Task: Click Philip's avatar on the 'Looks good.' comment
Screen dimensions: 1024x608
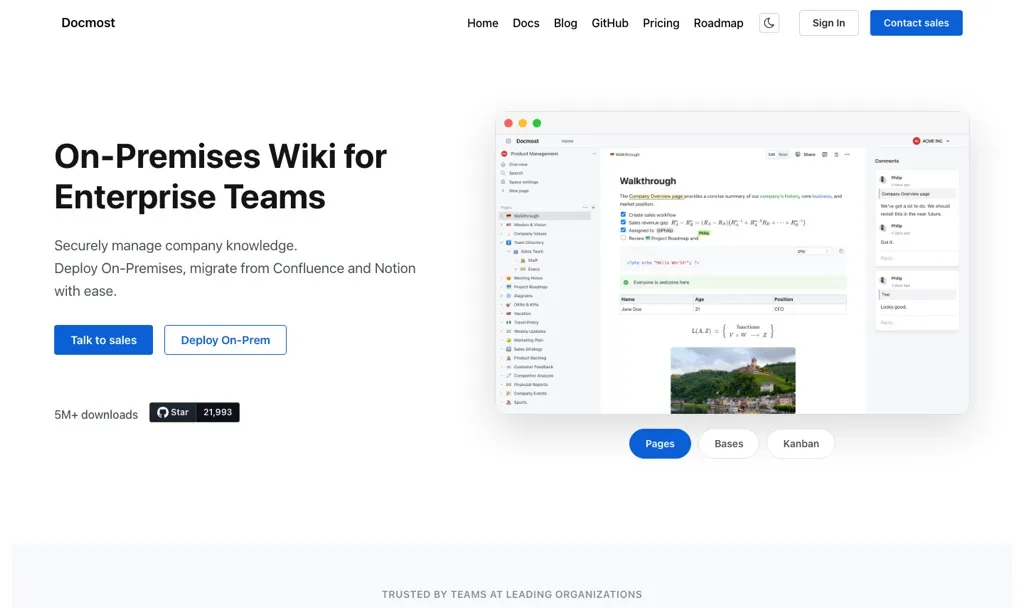Action: pos(883,280)
